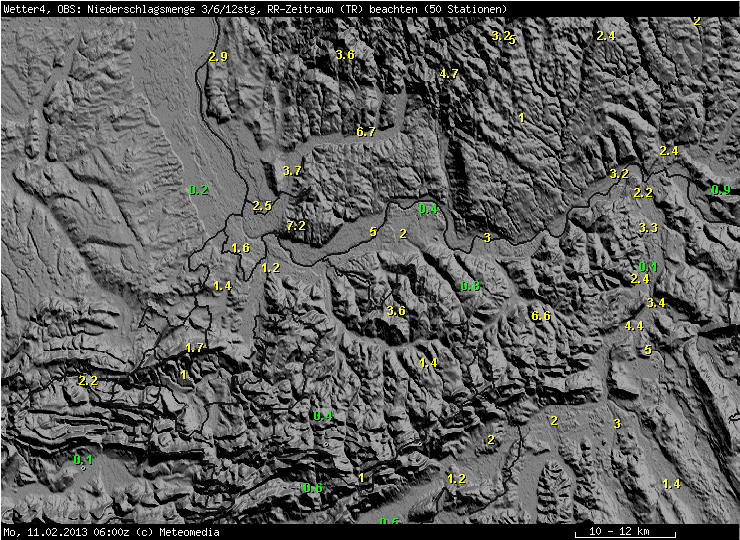Select the 6.6 precipitation reading
Screen dimensions: 740x540
541,316
